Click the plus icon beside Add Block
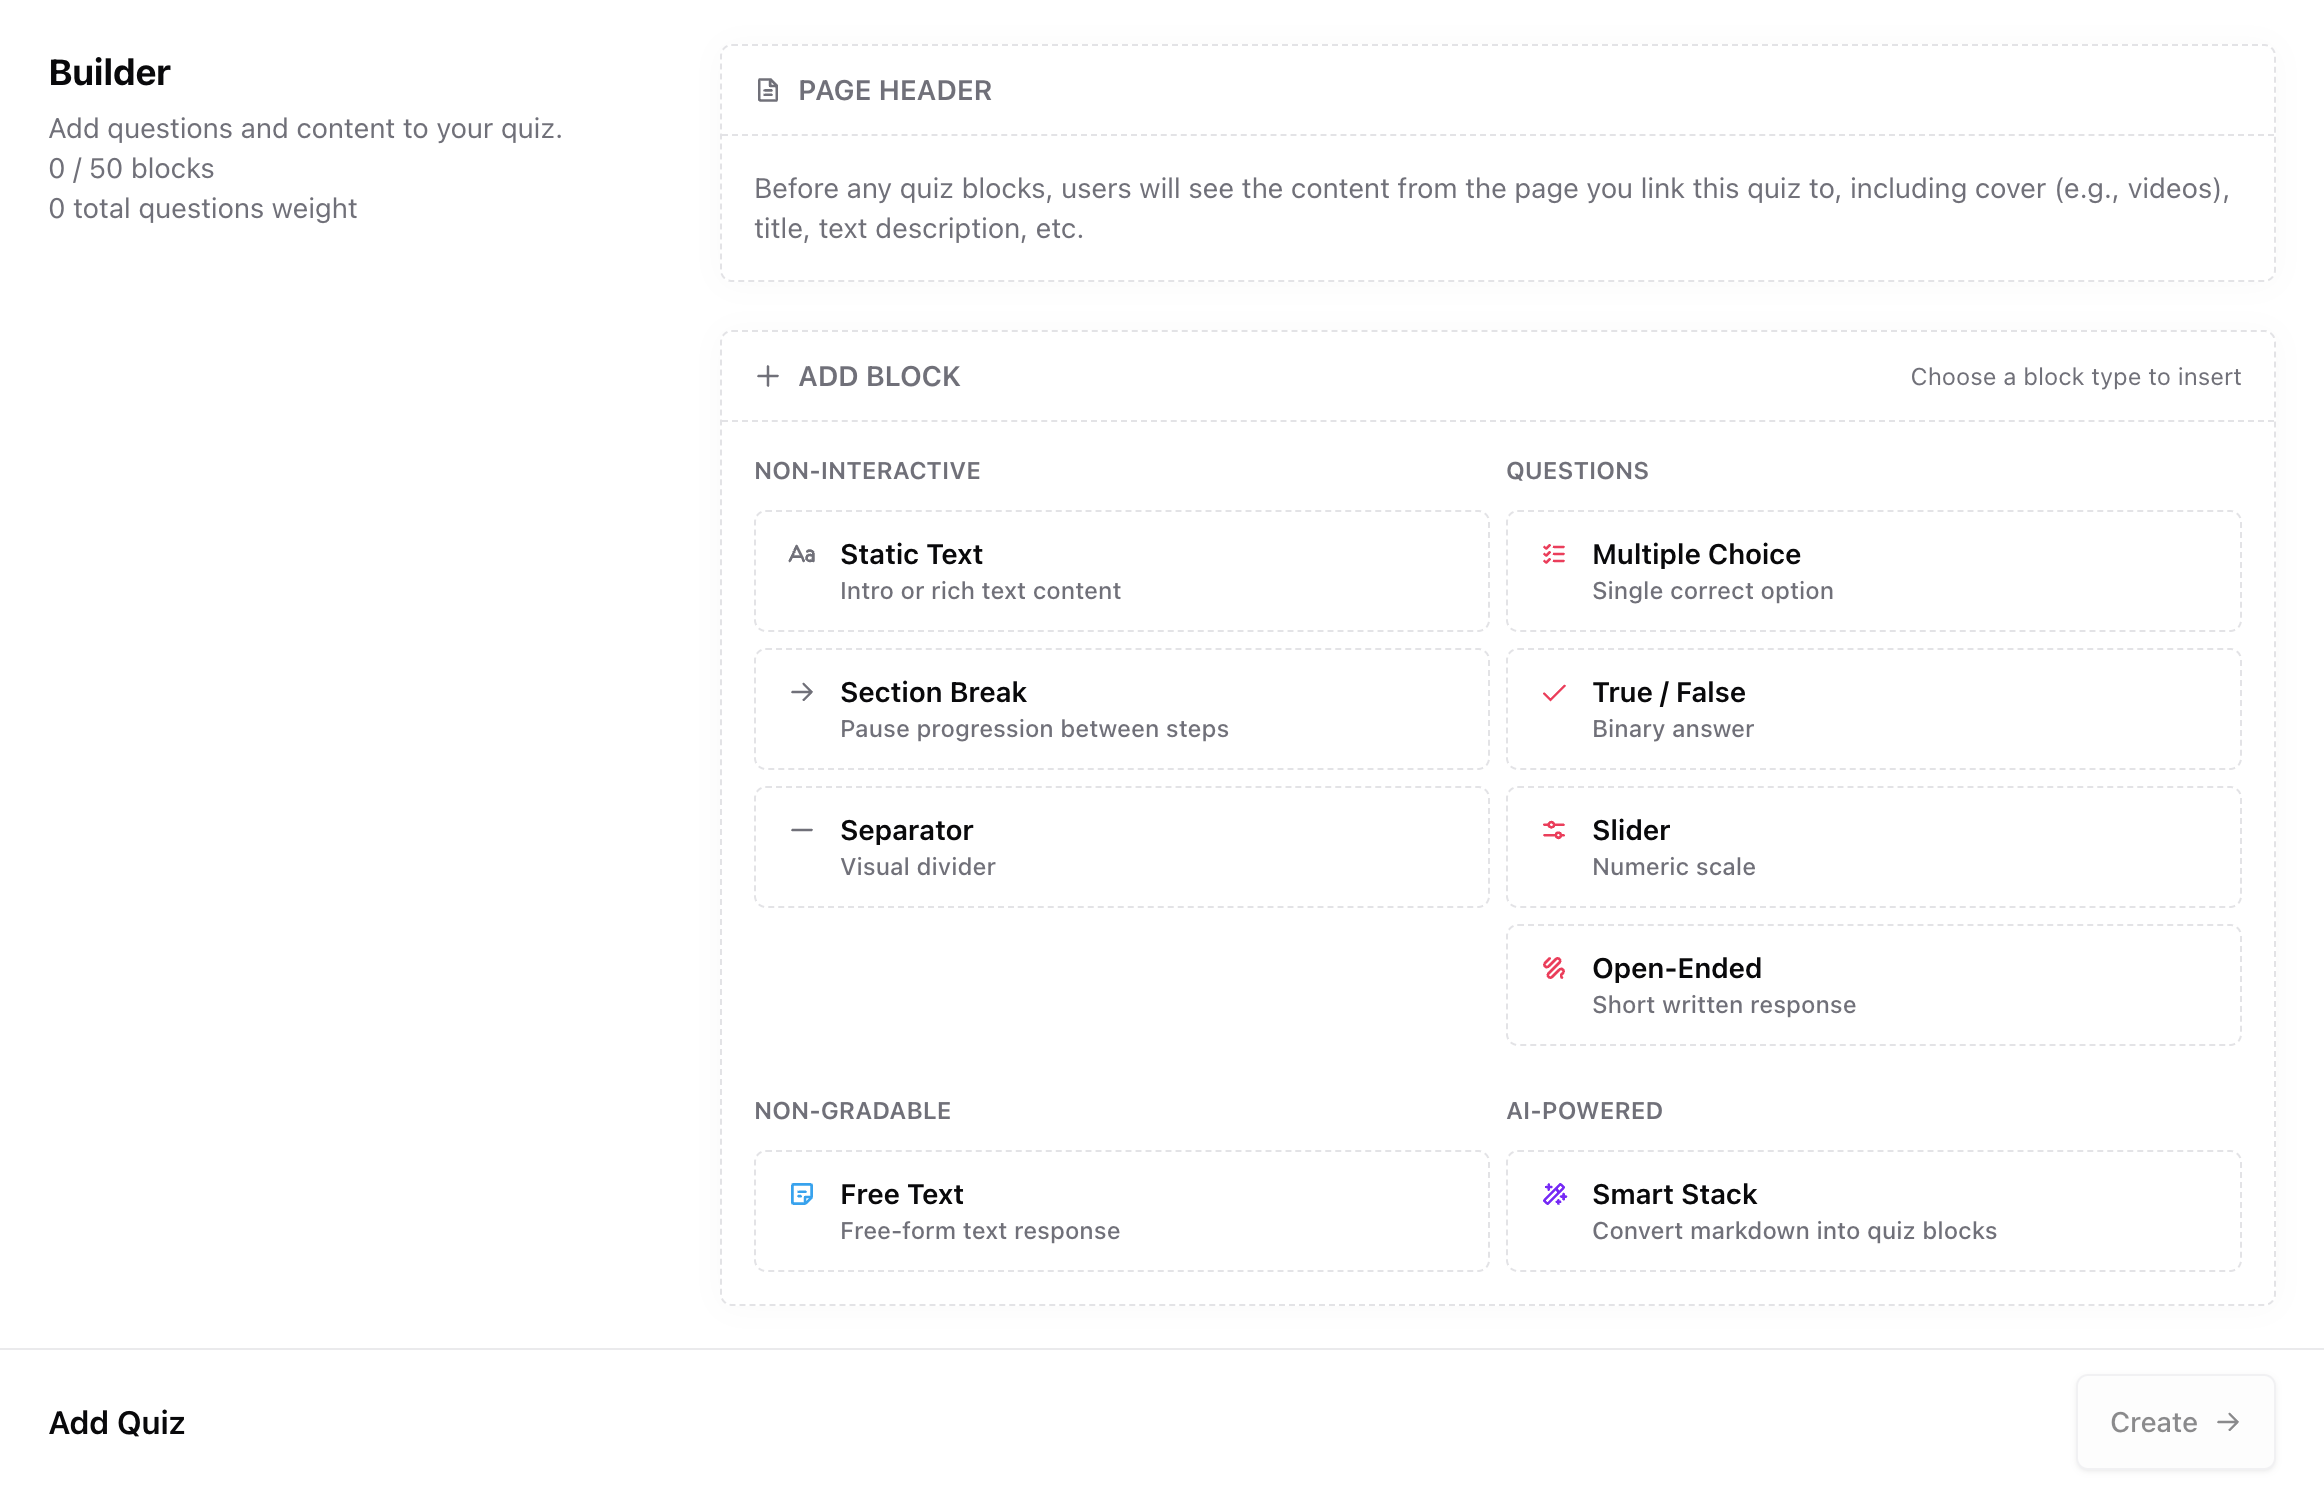 (x=767, y=376)
